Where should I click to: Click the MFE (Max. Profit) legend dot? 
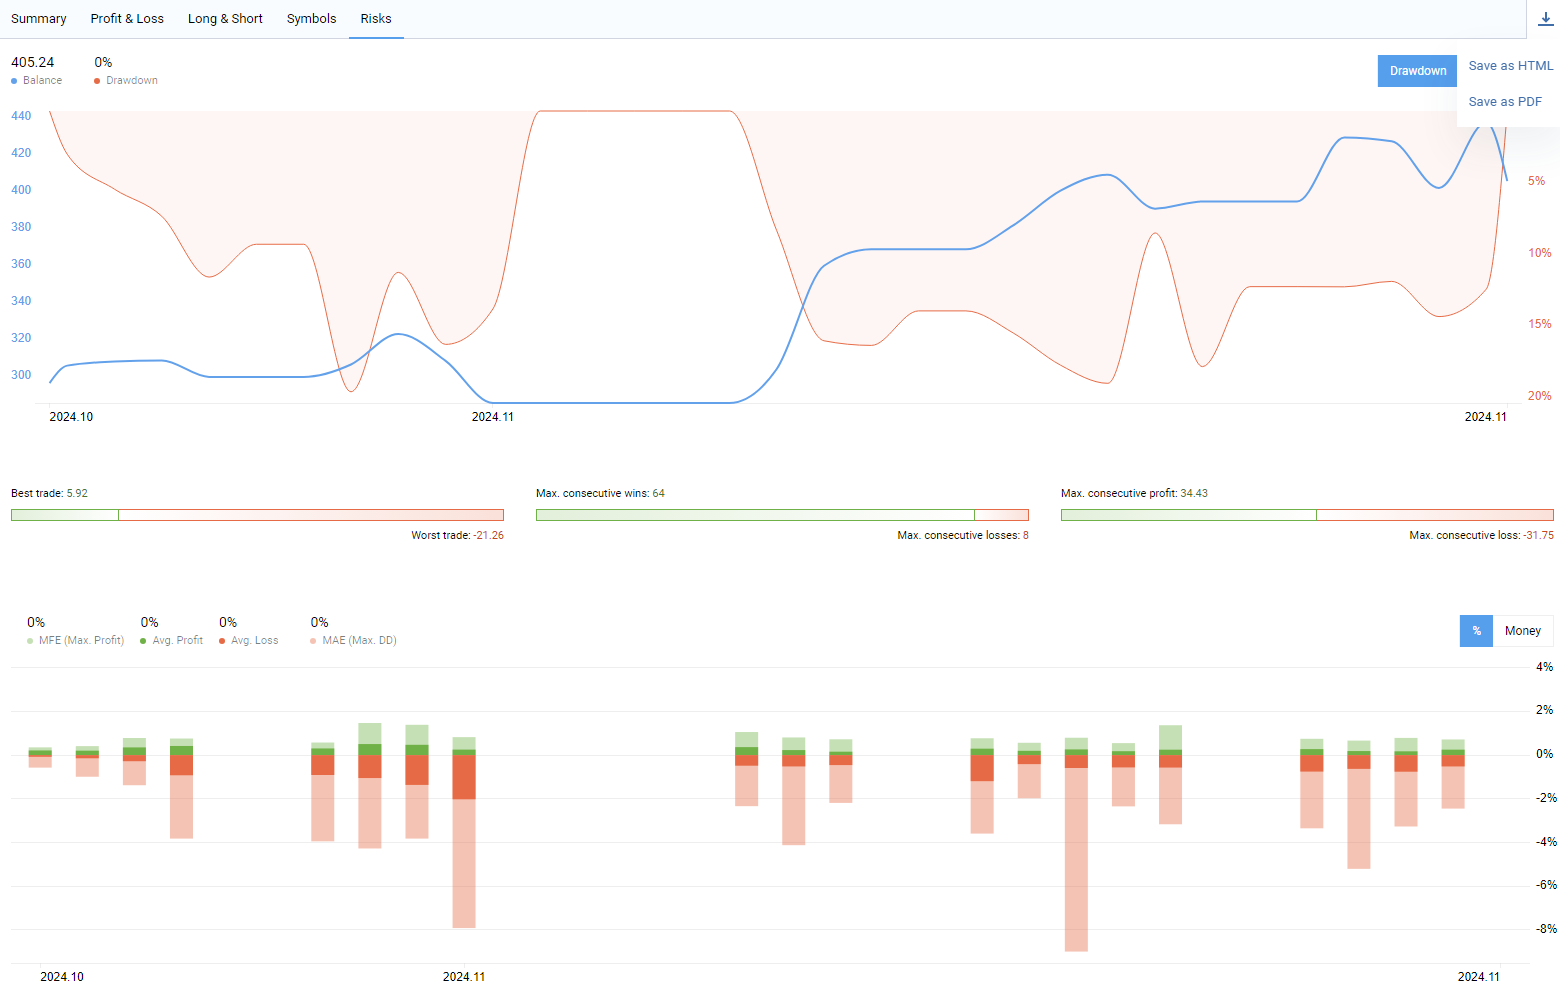(x=30, y=641)
